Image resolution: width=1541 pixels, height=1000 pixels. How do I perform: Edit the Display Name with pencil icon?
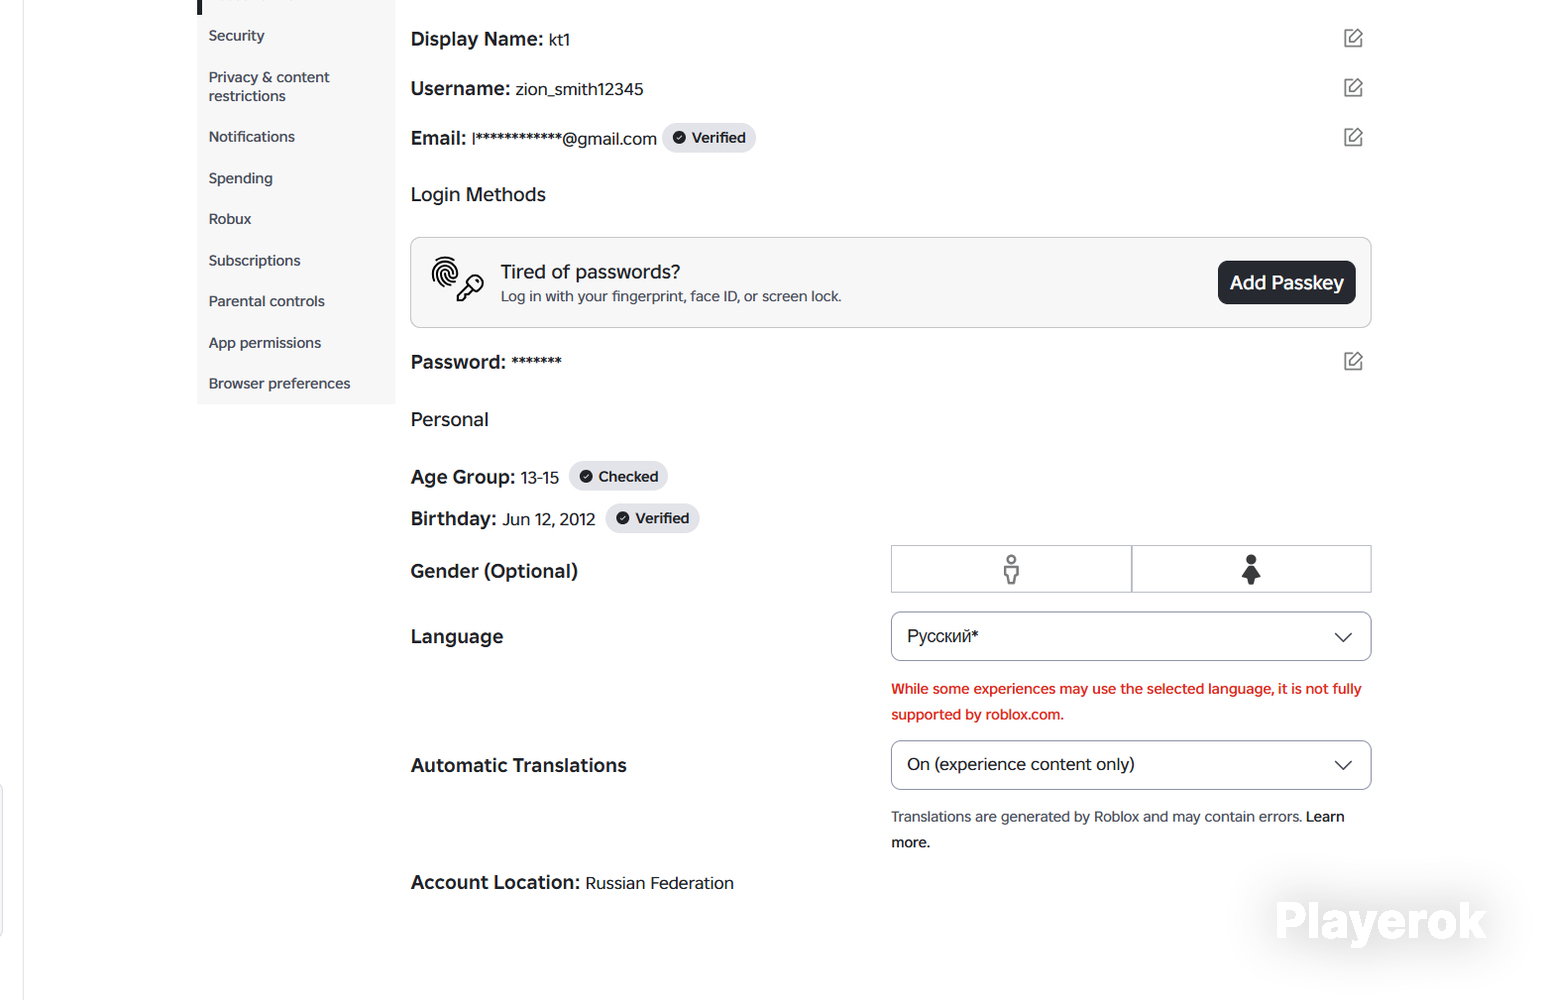(x=1353, y=38)
